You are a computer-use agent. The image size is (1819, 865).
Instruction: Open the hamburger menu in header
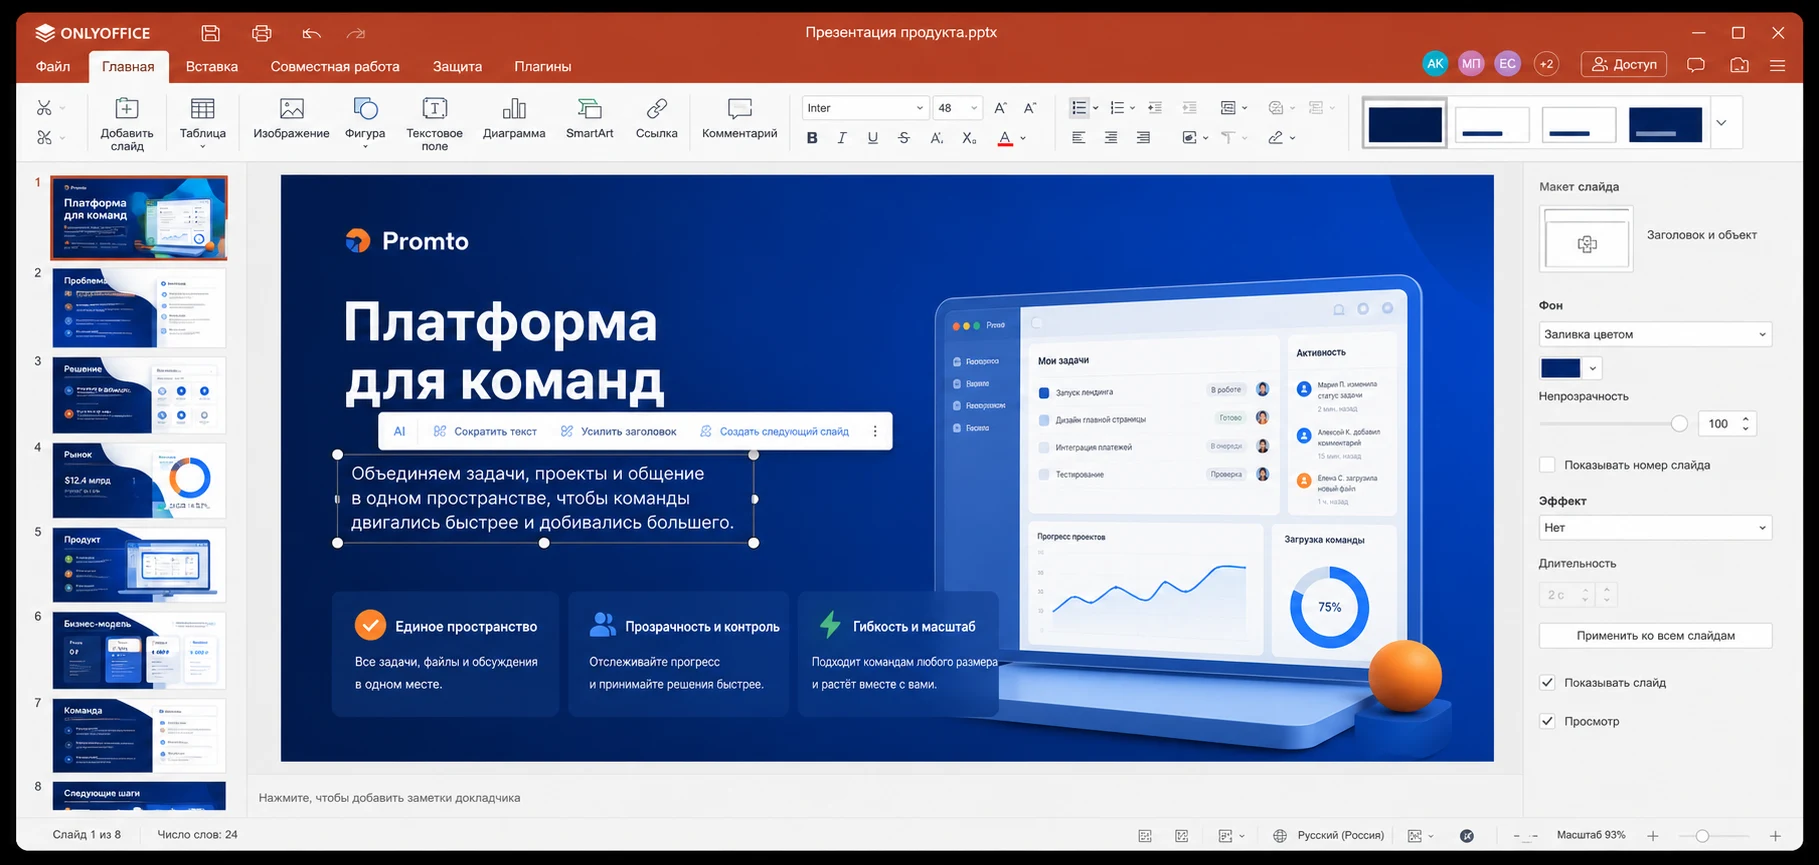coord(1777,65)
